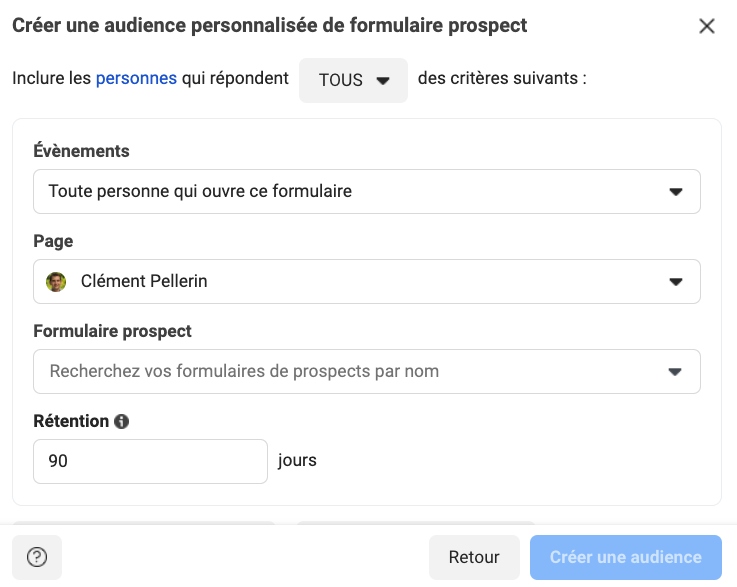This screenshot has height=587, width=737.
Task: Click the caret arrow beside TOUS
Action: coord(383,81)
